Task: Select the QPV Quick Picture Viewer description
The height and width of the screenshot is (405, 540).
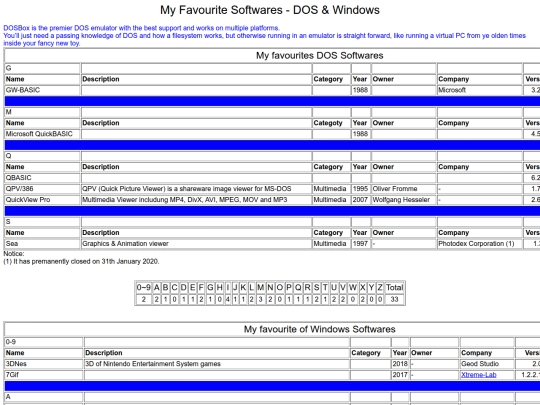Action: point(196,189)
